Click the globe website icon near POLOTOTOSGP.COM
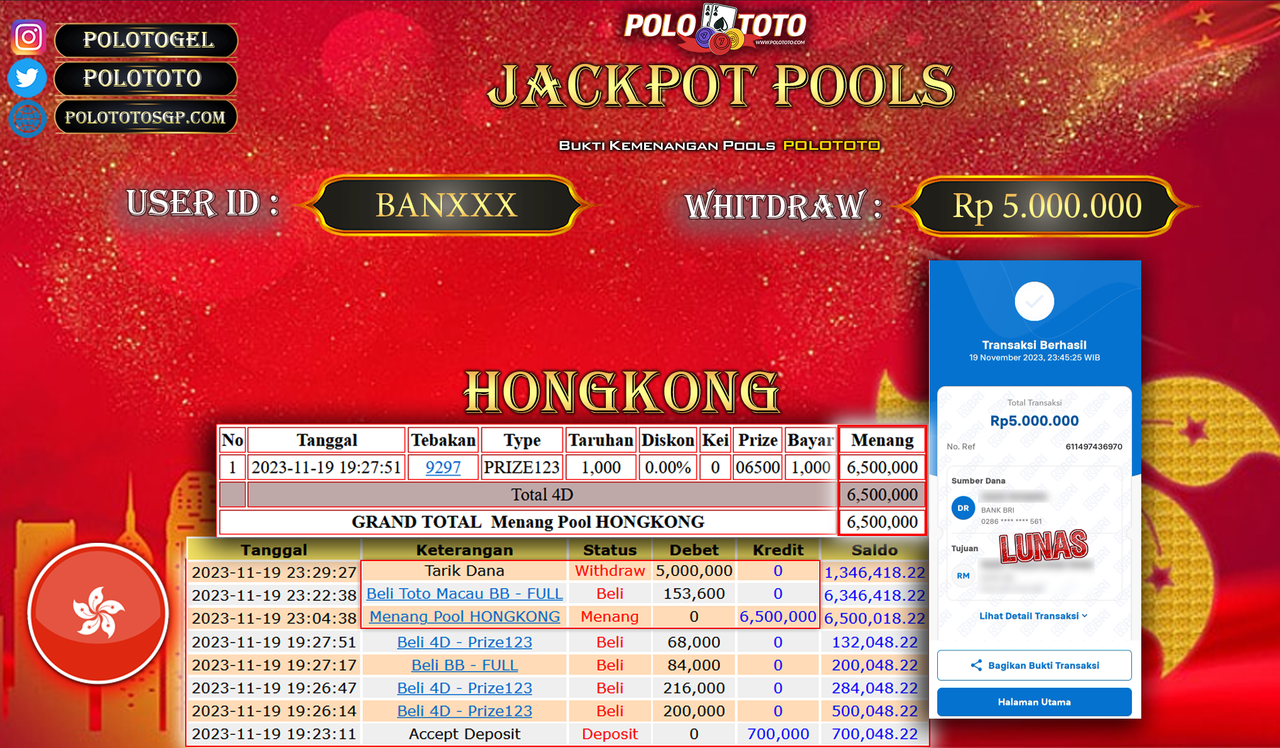This screenshot has width=1280, height=748. (x=27, y=118)
